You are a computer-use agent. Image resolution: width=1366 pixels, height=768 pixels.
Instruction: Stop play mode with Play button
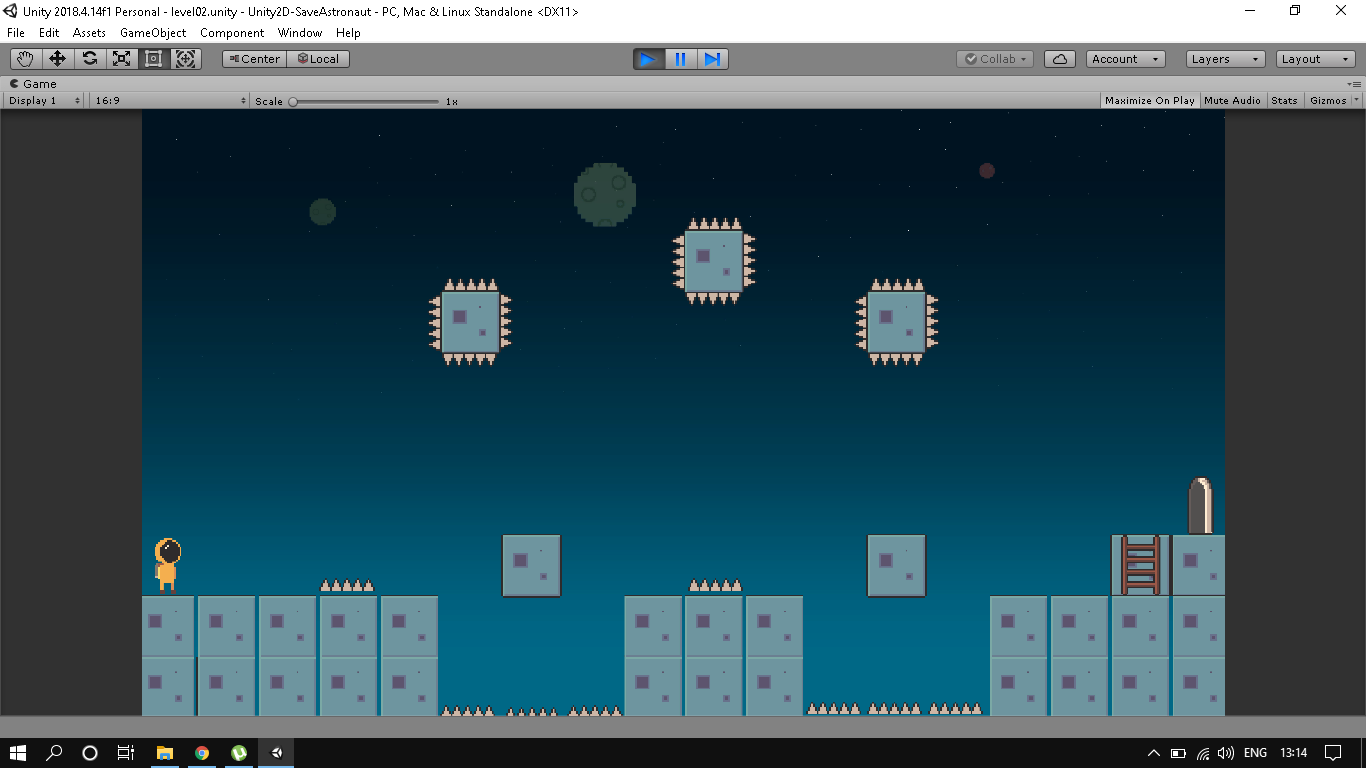click(x=648, y=59)
